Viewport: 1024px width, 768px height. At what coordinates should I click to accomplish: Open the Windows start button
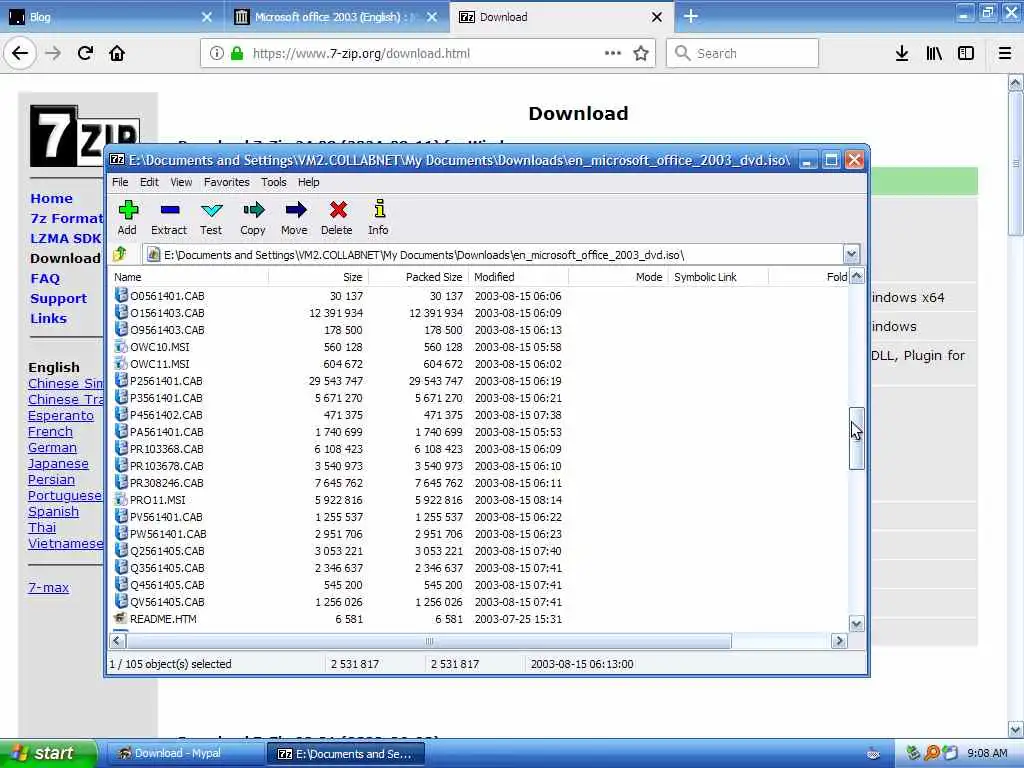click(x=48, y=754)
